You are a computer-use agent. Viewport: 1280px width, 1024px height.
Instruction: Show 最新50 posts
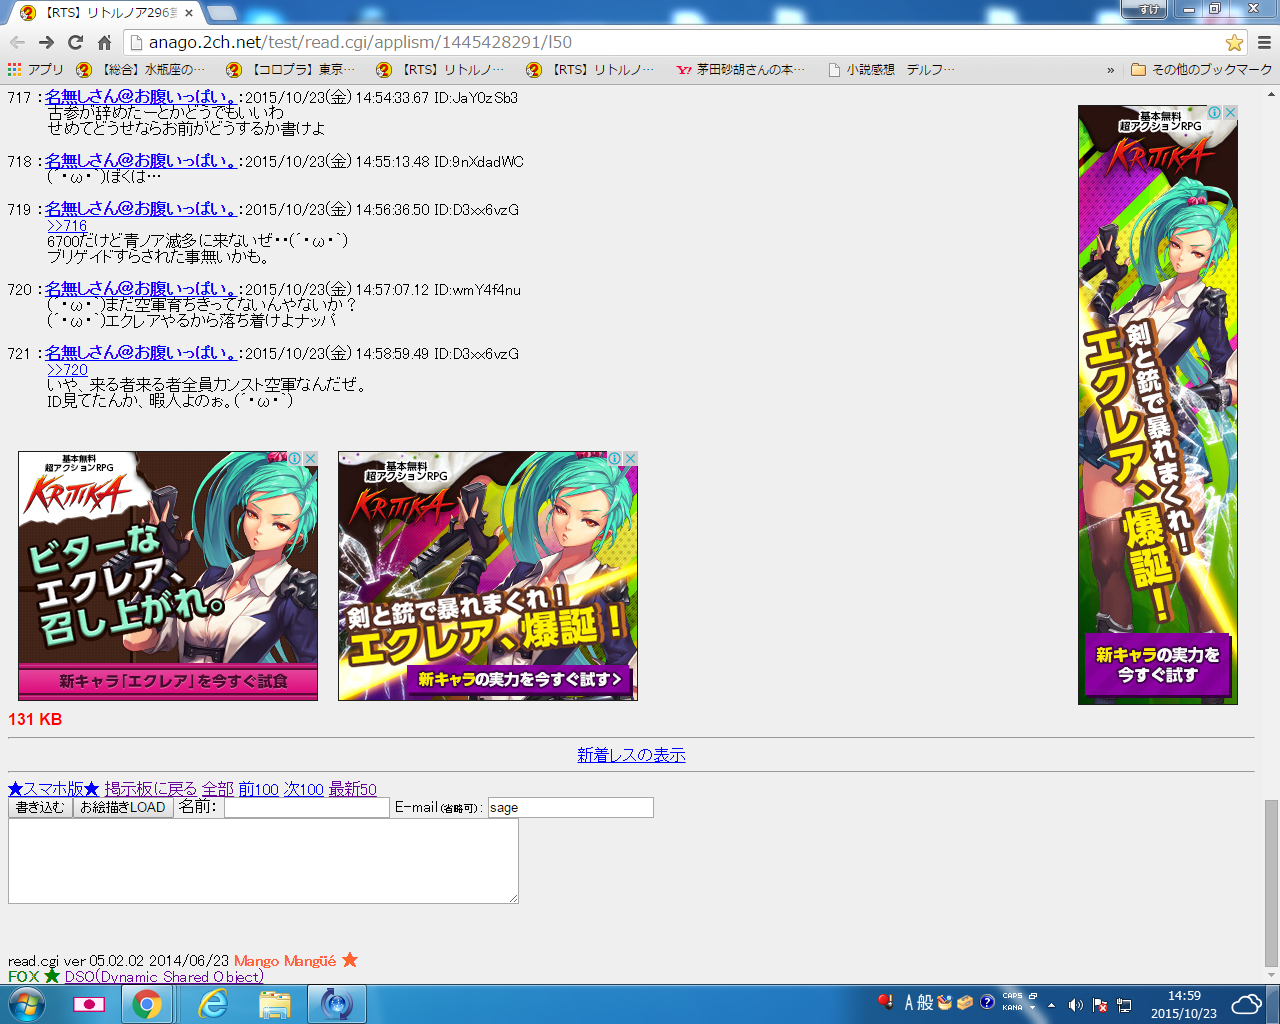[x=353, y=789]
